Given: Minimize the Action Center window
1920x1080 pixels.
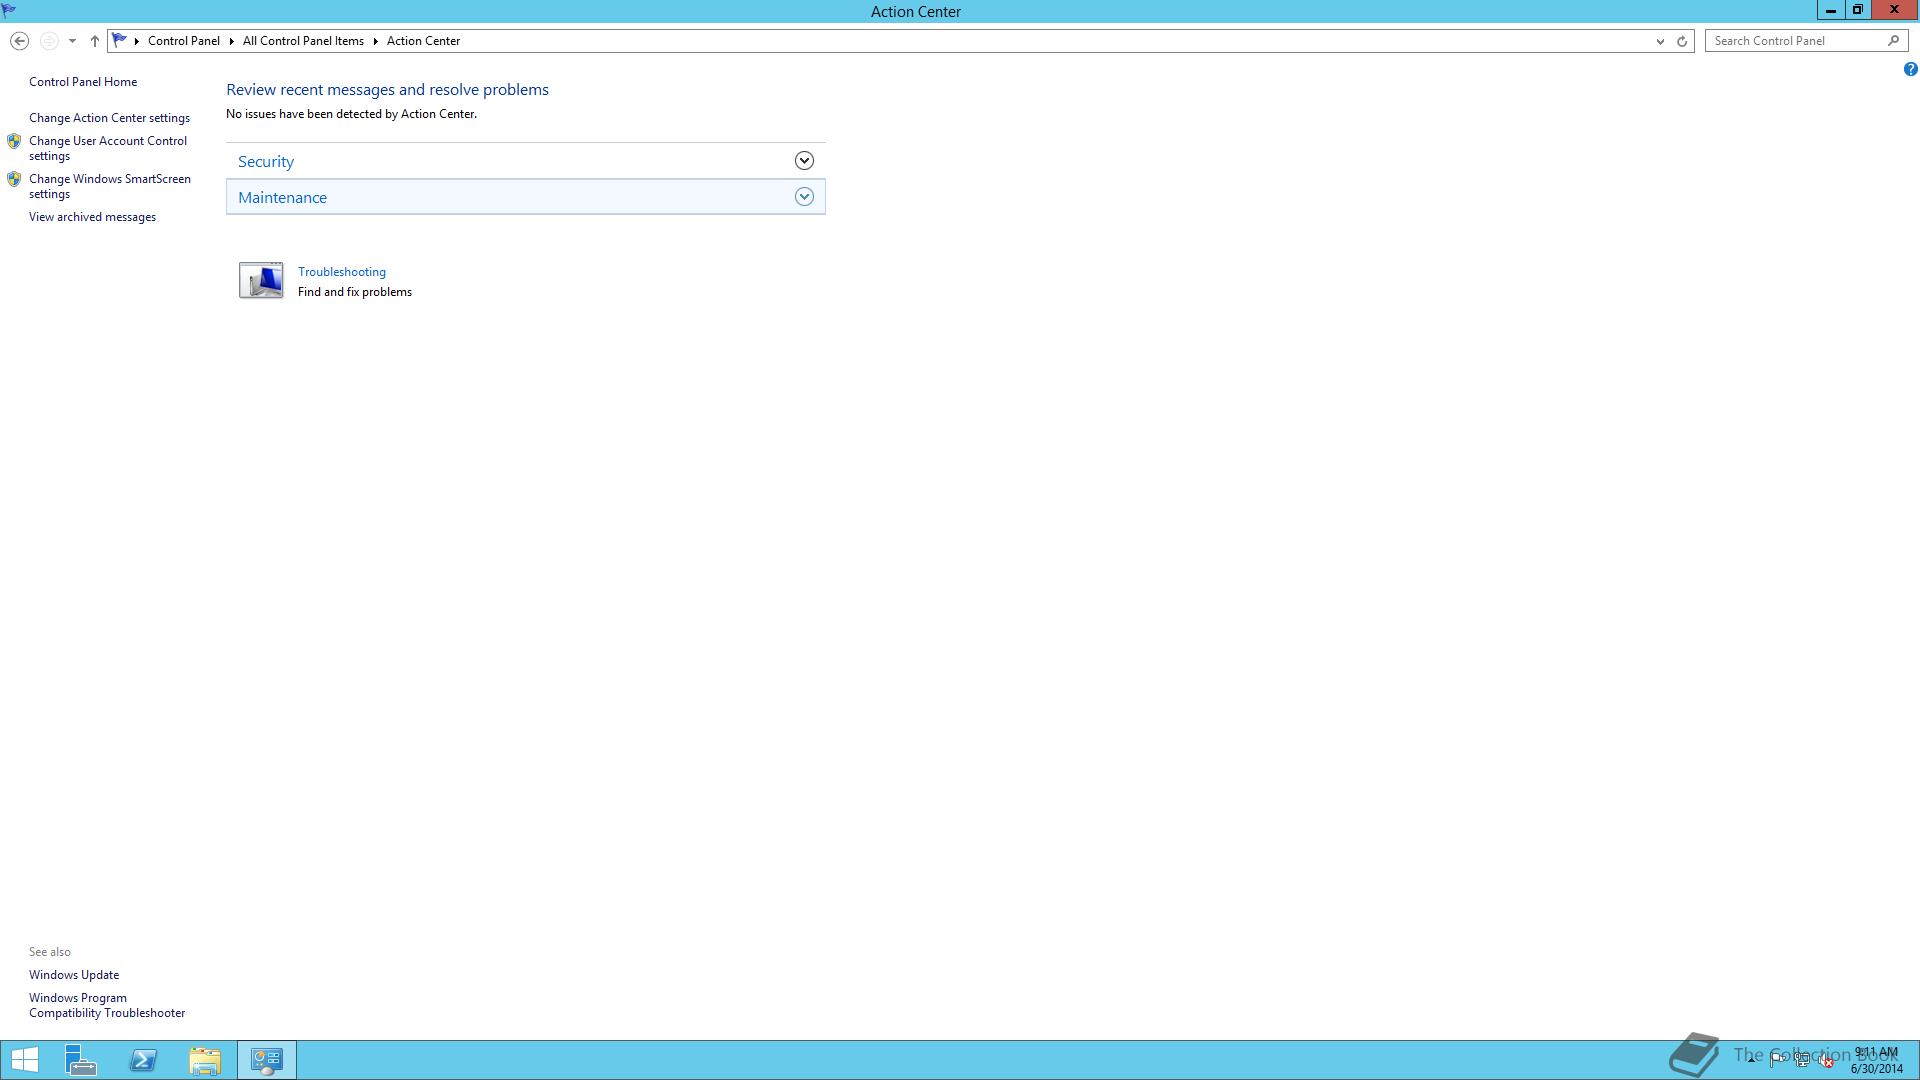Looking at the screenshot, I should coord(1830,10).
